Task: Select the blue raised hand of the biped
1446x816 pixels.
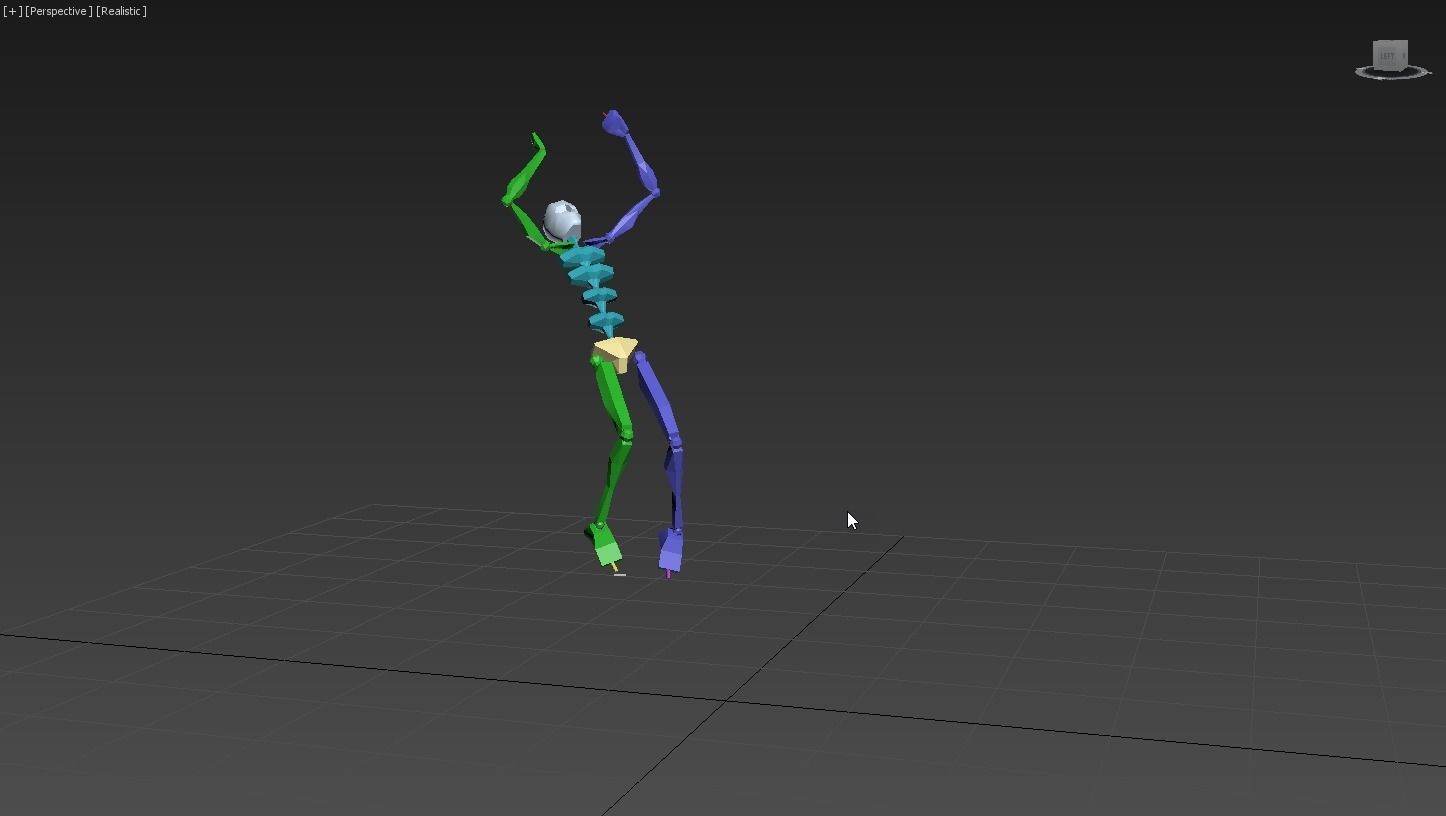Action: click(613, 123)
